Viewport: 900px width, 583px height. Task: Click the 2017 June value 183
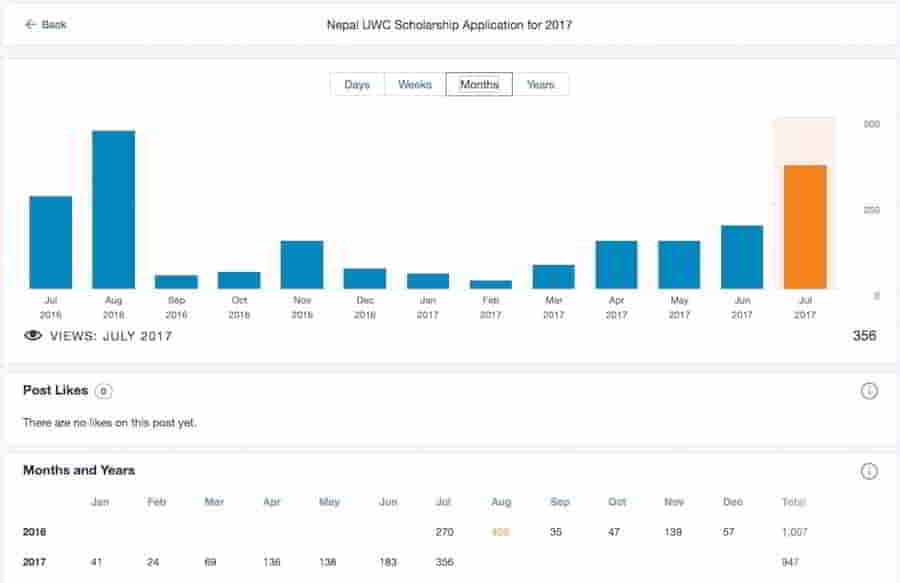(x=388, y=562)
